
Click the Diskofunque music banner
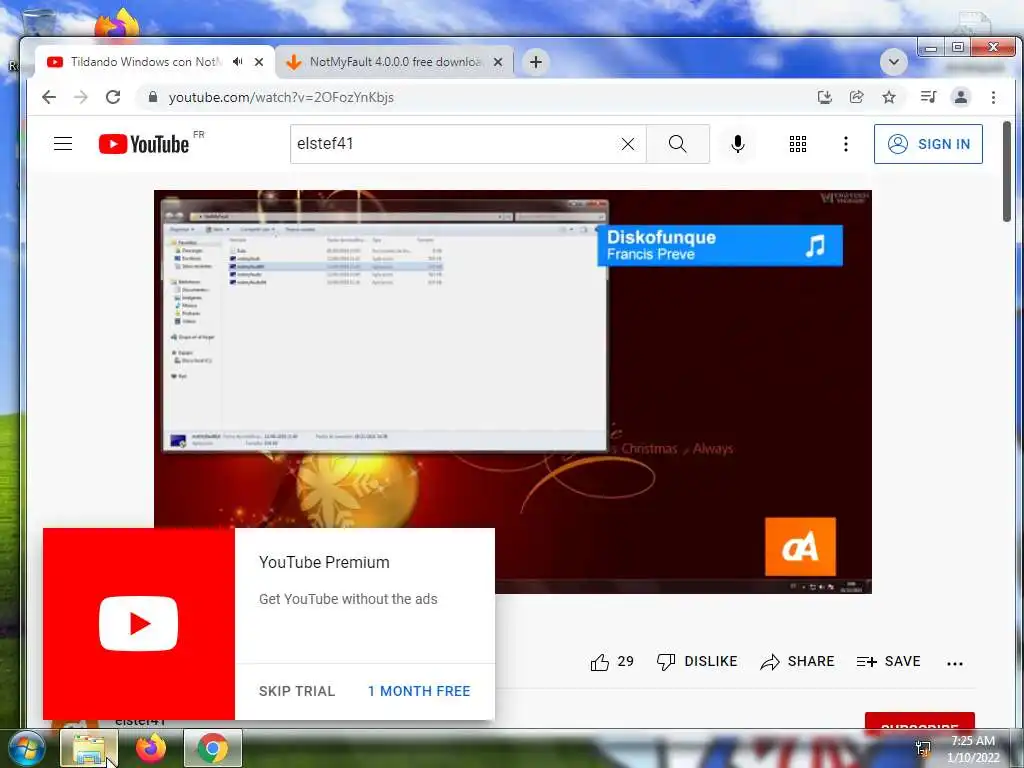[x=720, y=246]
